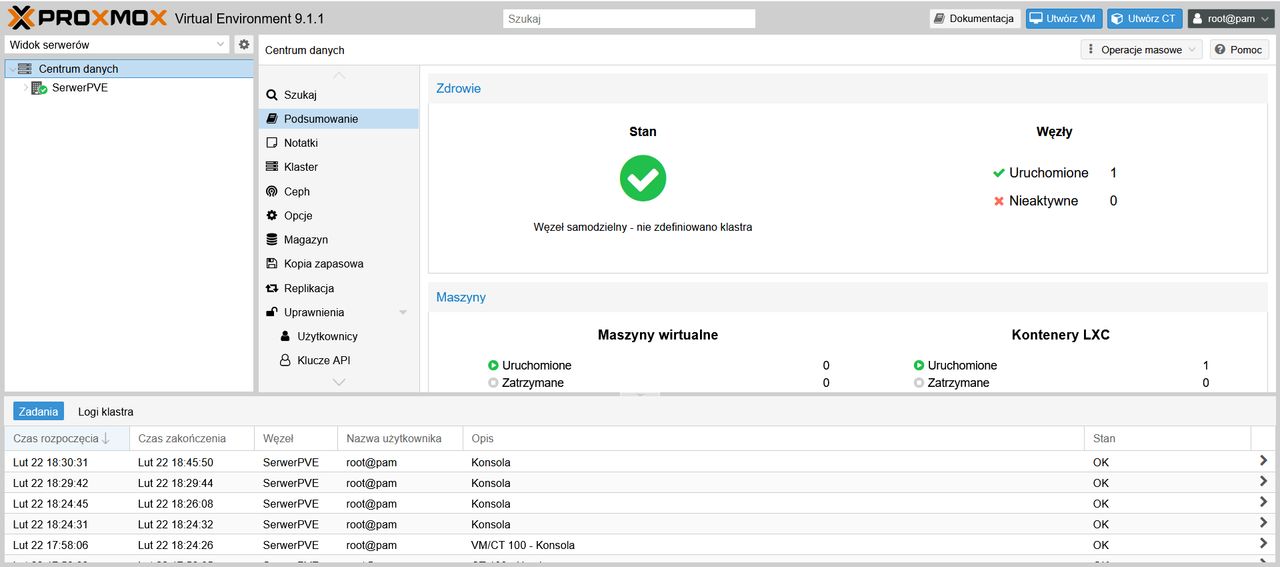Click the Opcje gear icon
This screenshot has height=567, width=1280.
click(272, 215)
